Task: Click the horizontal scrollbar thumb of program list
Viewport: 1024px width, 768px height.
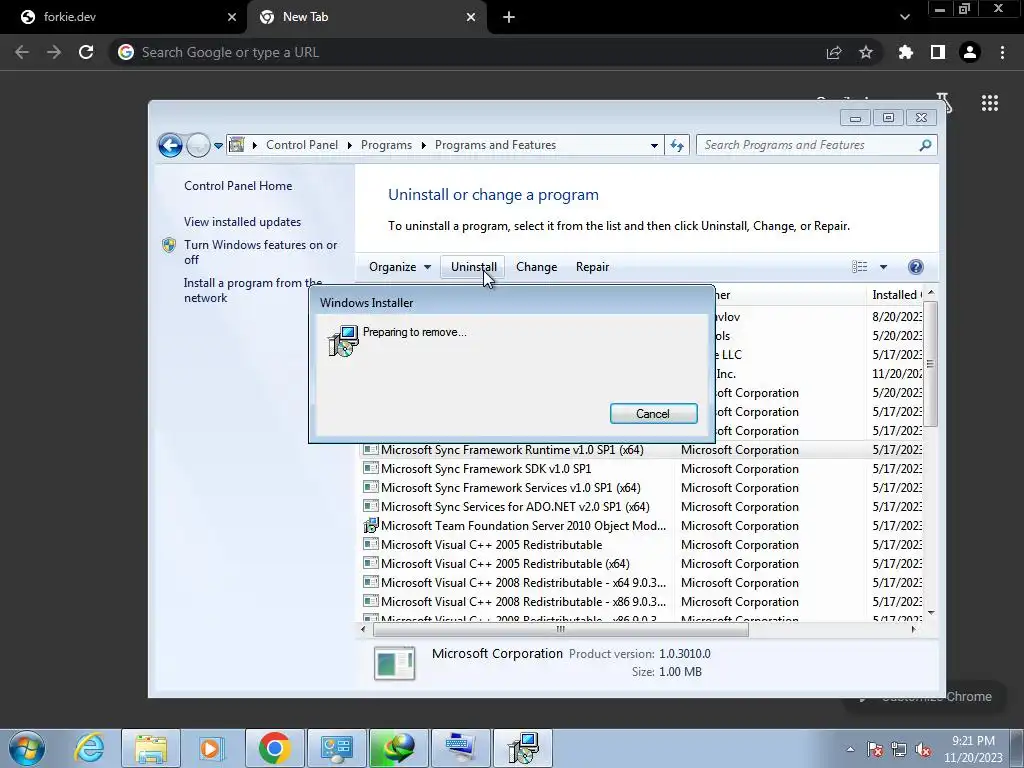Action: (560, 630)
